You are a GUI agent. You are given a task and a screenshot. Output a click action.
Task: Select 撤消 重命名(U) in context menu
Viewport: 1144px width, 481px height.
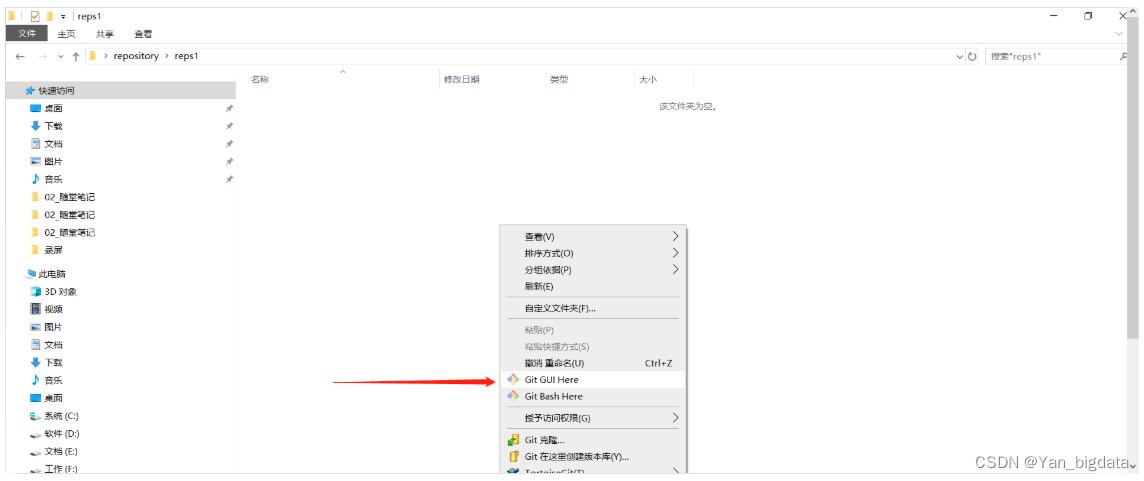pyautogui.click(x=593, y=363)
